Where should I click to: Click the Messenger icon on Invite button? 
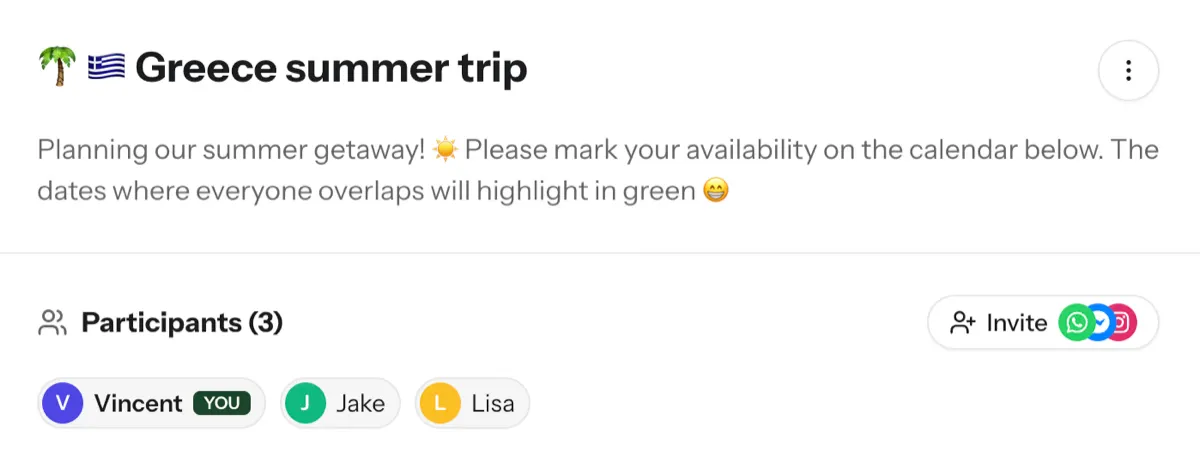coord(1100,323)
